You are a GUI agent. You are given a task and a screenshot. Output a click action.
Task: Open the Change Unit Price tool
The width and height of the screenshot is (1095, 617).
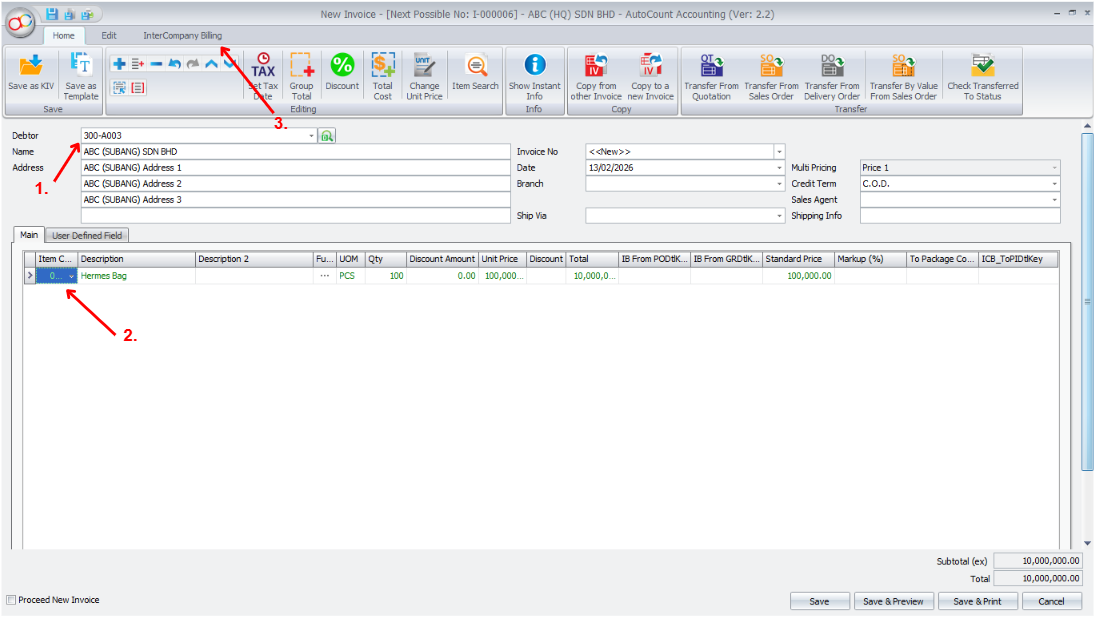coord(423,70)
